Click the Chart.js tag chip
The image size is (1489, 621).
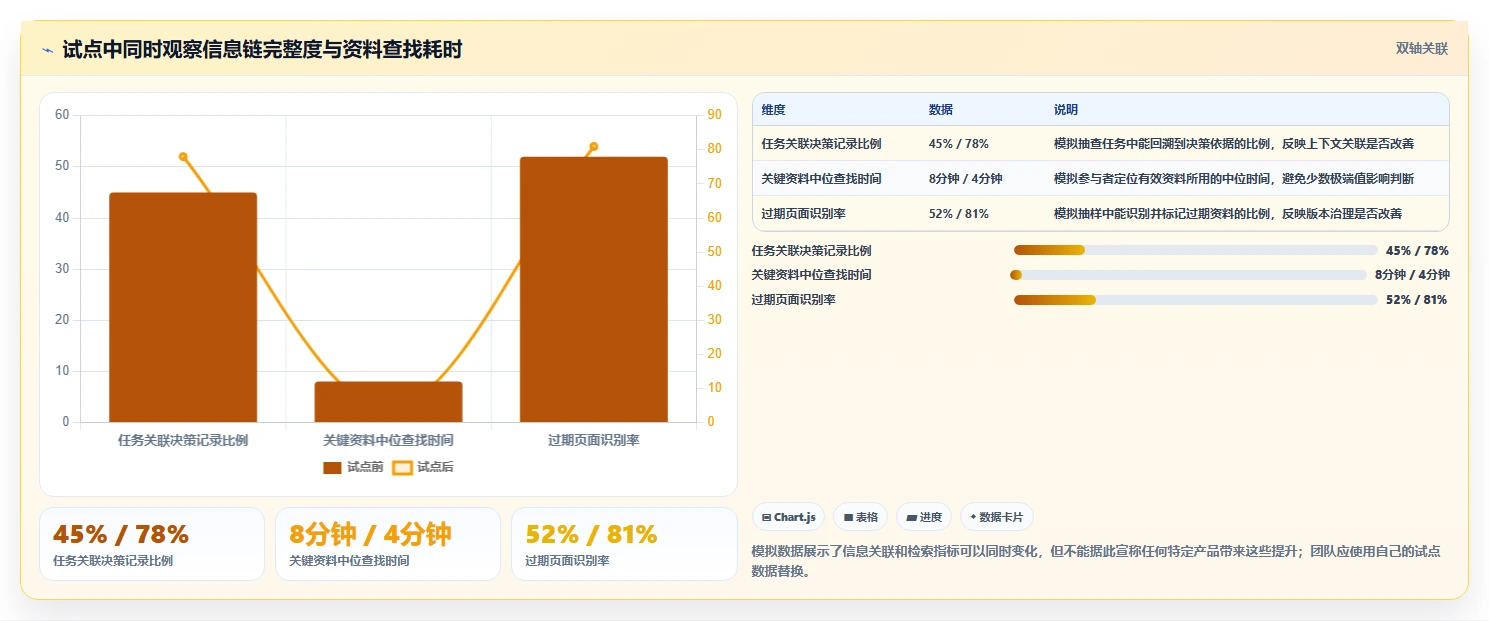tap(788, 517)
